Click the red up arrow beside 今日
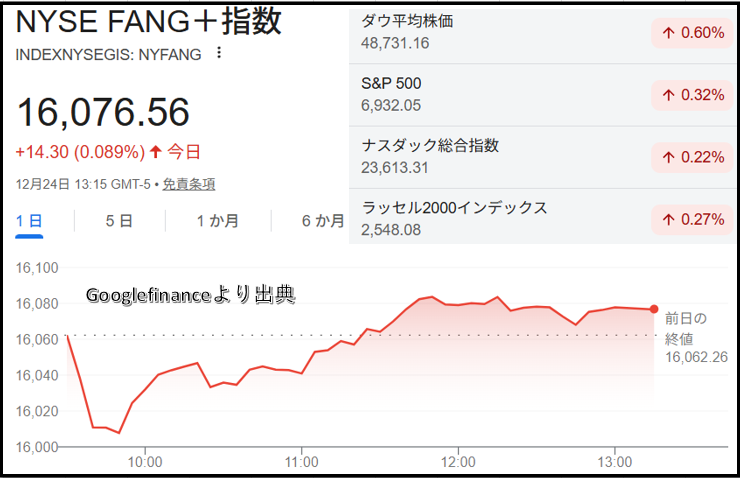740x478 pixels. [154, 152]
